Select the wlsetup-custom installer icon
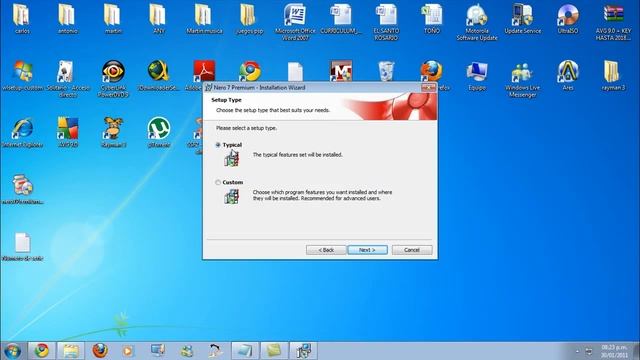Viewport: 640px width, 360px height. [x=22, y=76]
